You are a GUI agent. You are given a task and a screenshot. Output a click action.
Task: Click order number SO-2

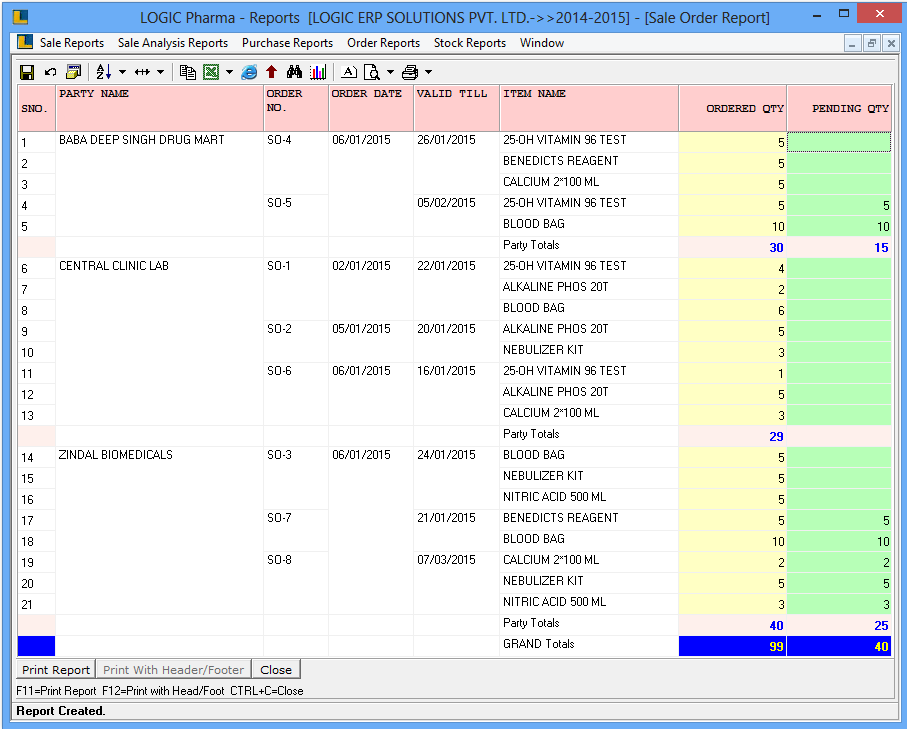[279, 329]
